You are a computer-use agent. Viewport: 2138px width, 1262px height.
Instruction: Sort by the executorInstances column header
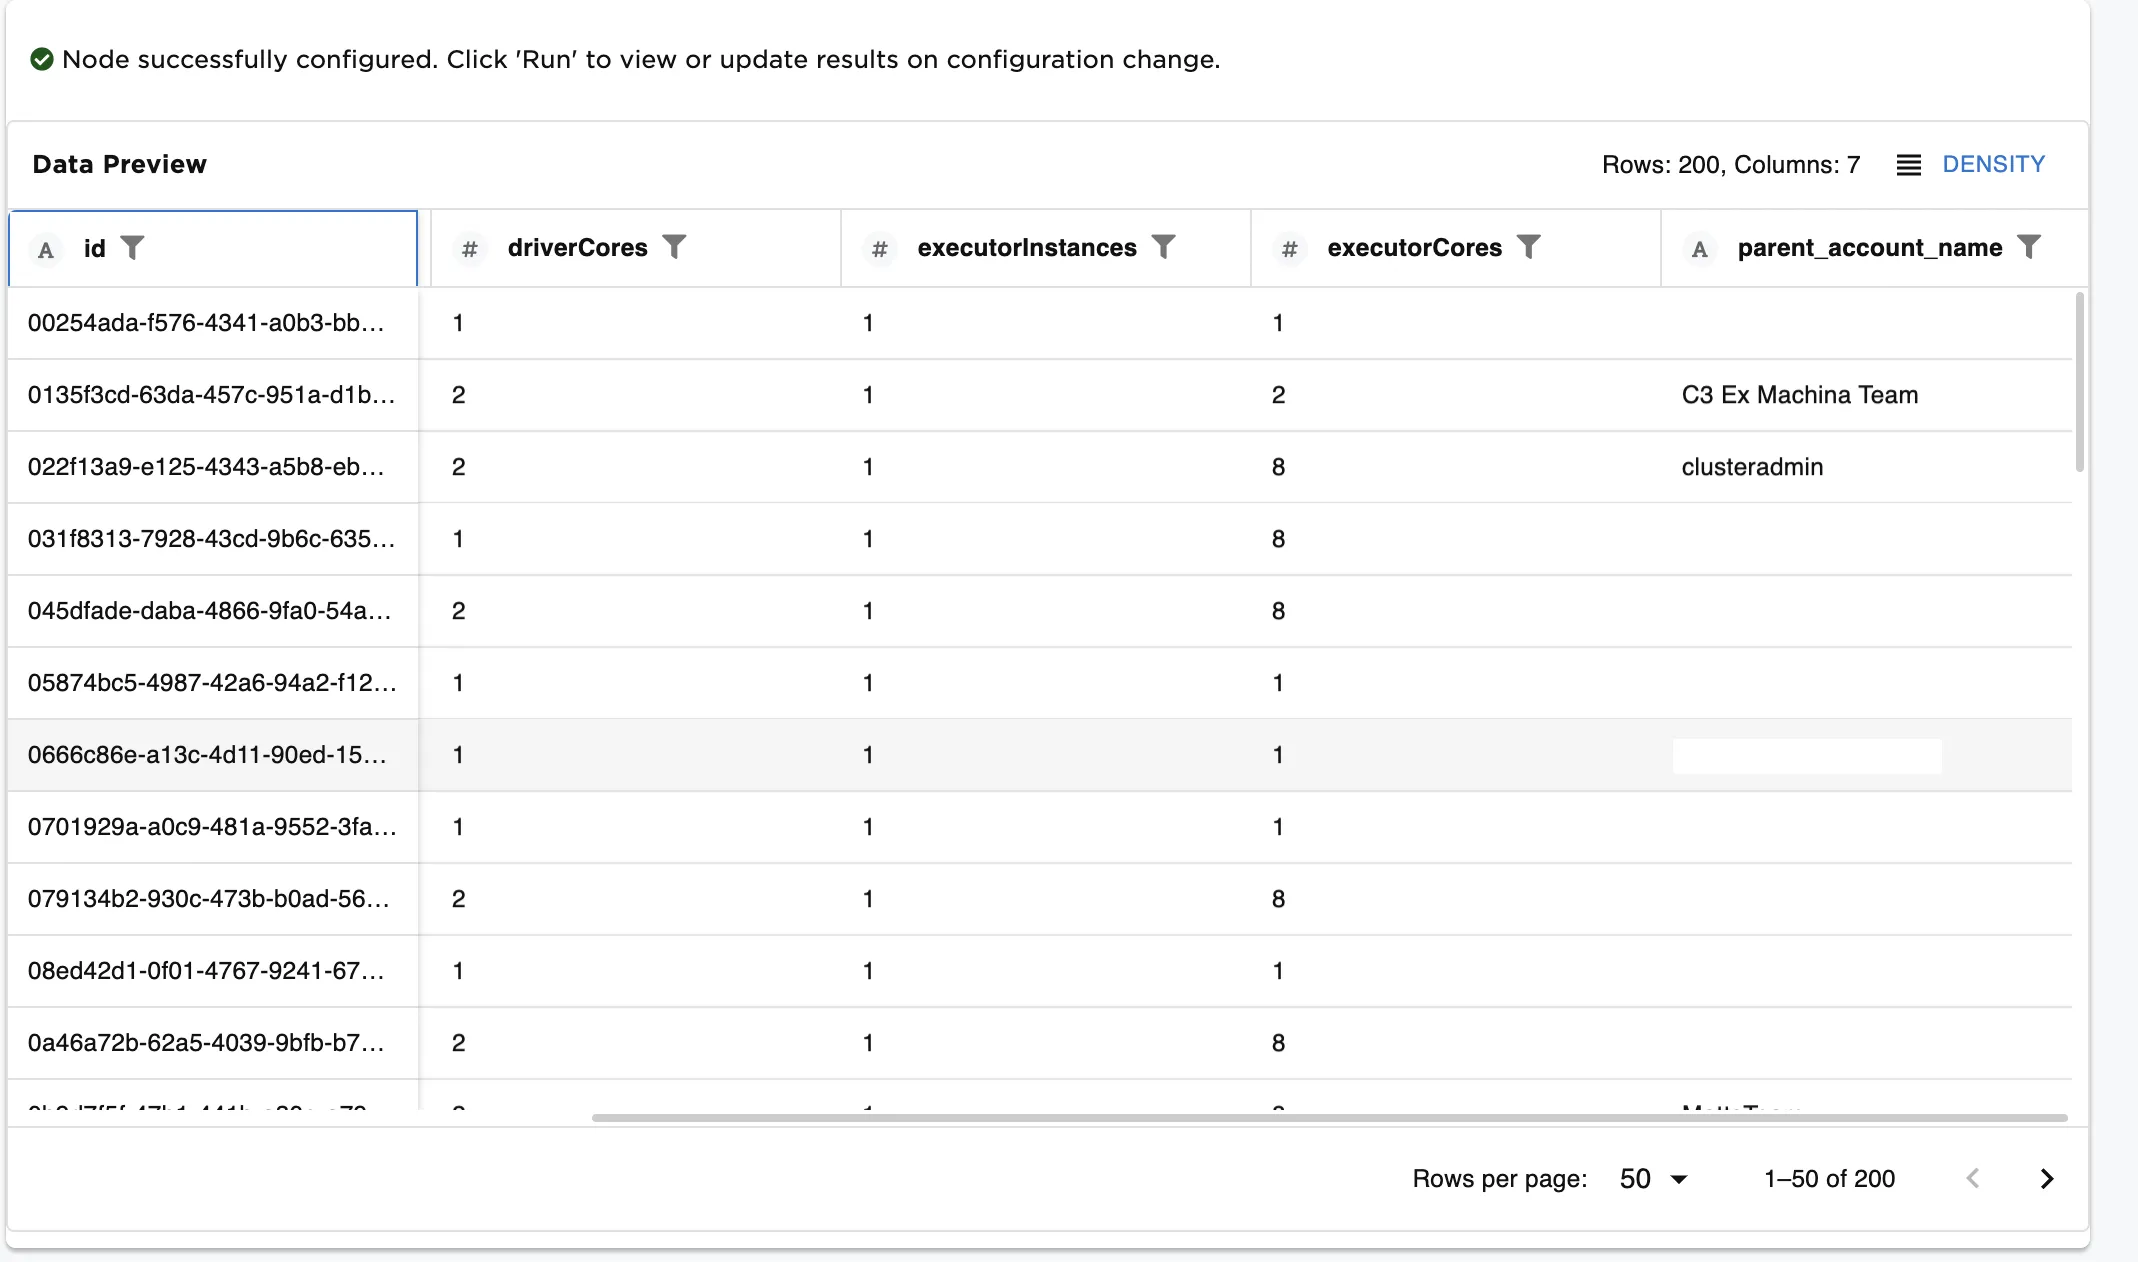[1026, 248]
